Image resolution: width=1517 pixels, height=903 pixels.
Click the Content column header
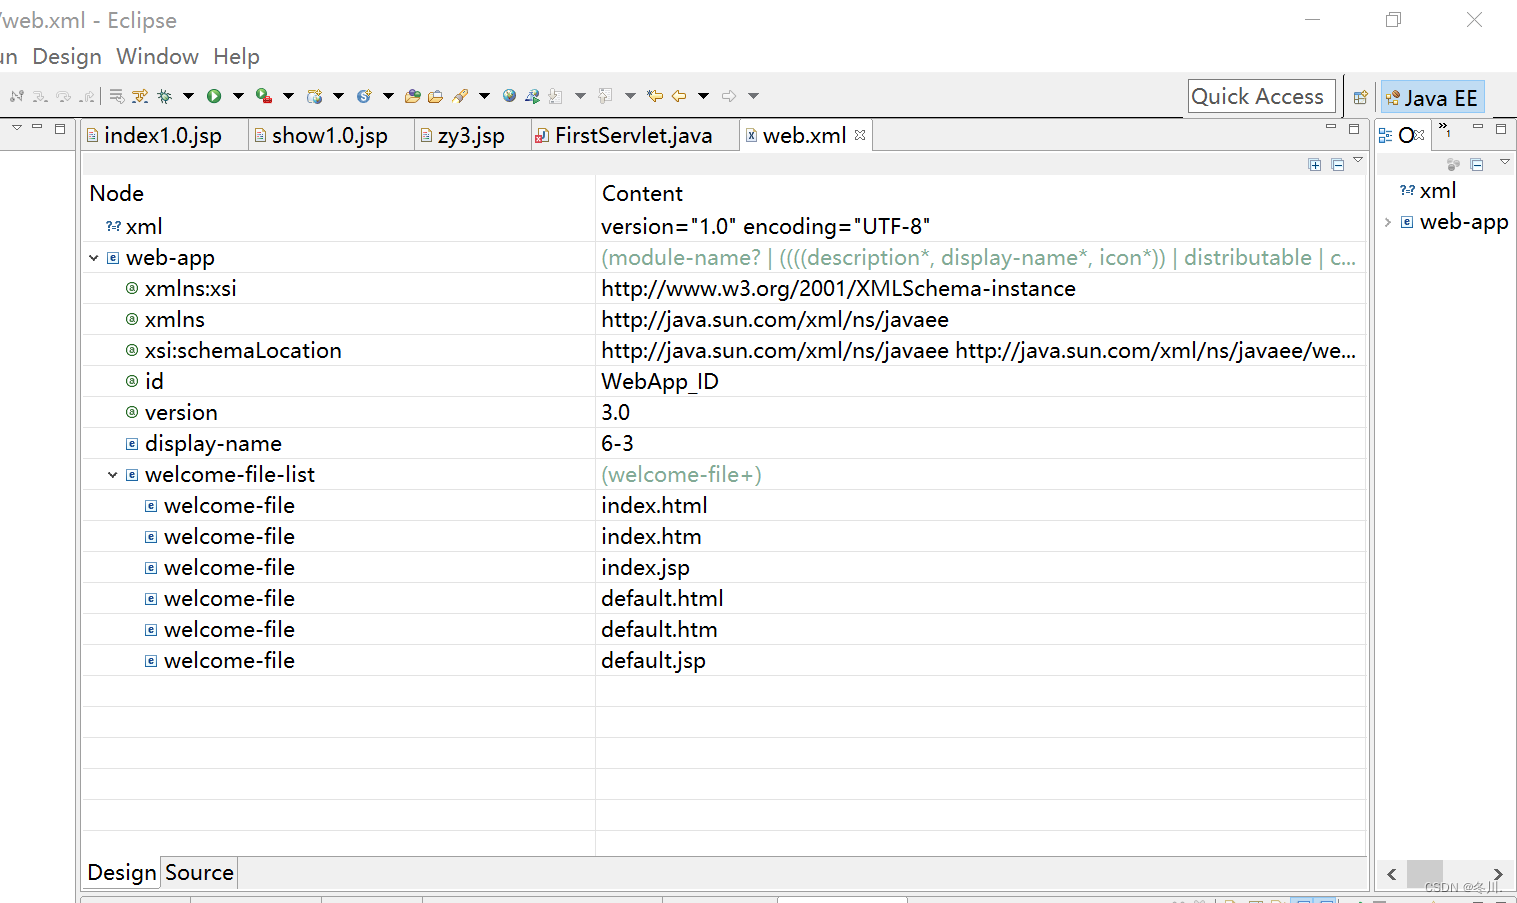(981, 193)
